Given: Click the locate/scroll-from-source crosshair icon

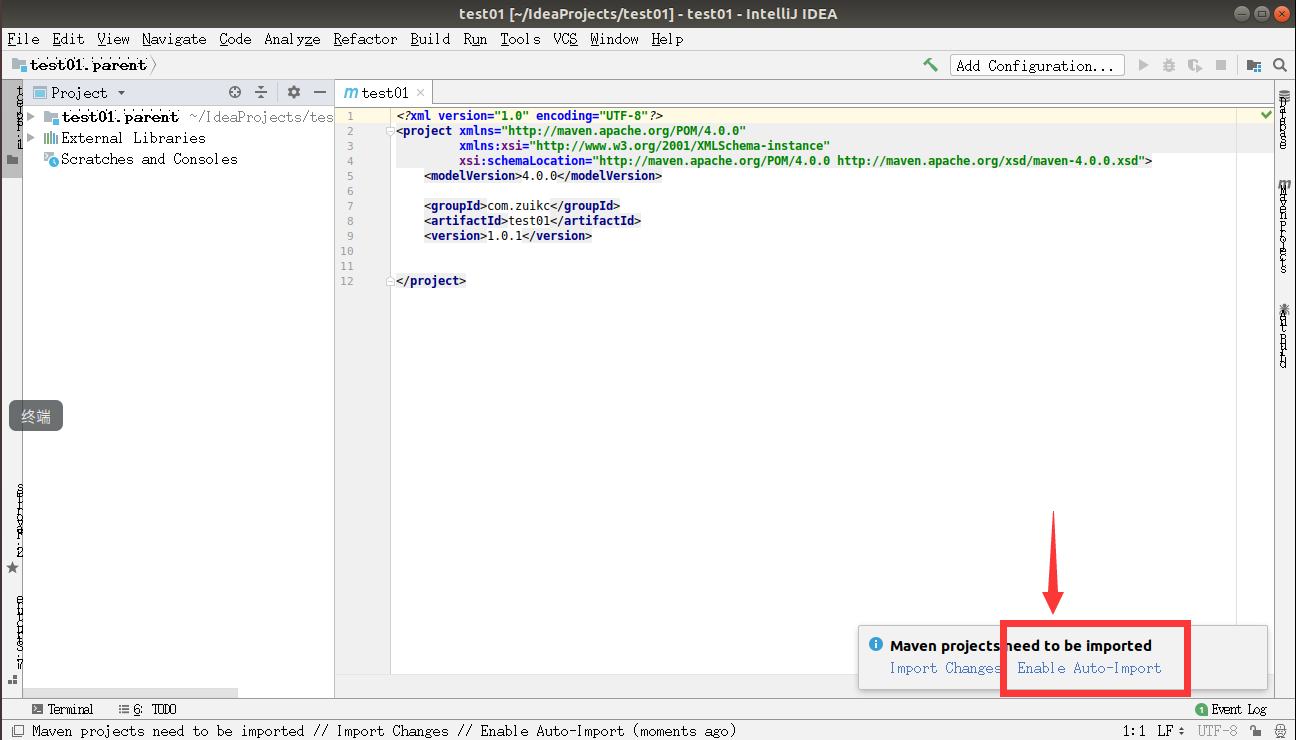Looking at the screenshot, I should [235, 92].
